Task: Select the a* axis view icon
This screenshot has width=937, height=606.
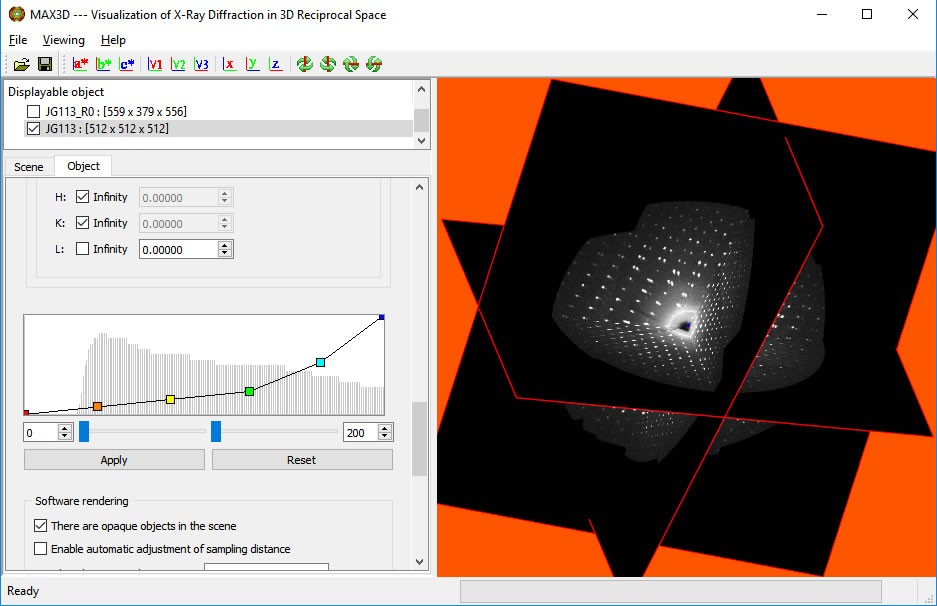Action: click(81, 64)
